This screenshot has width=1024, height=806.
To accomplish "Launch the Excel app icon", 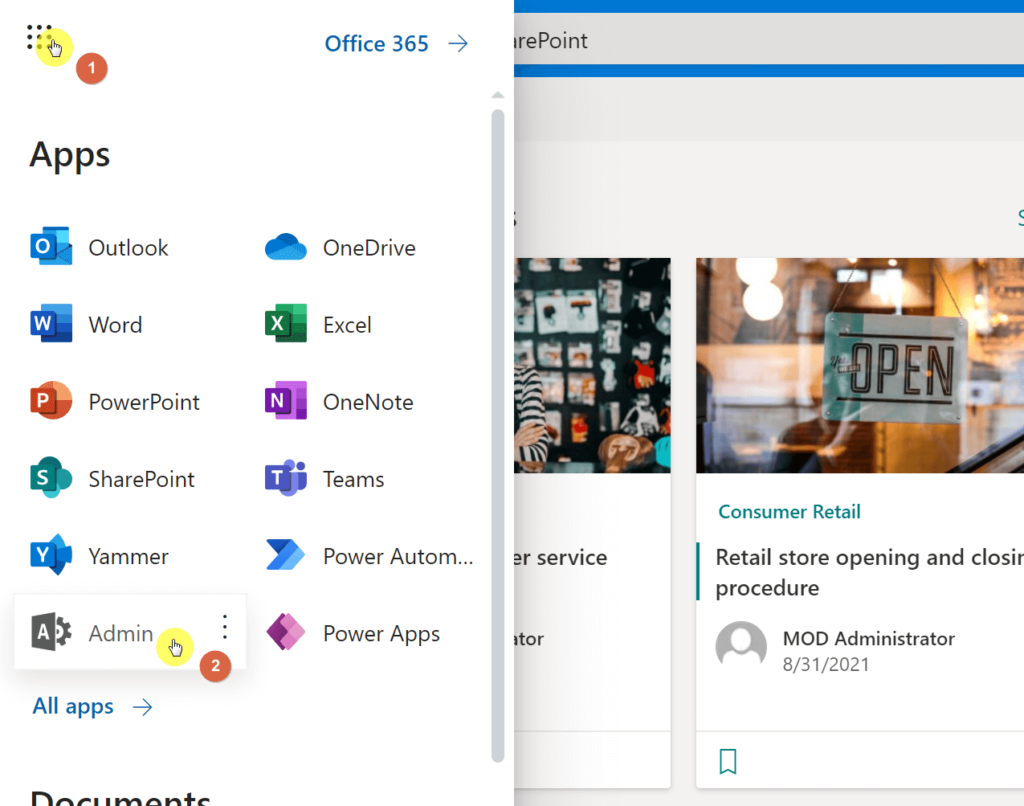I will (x=285, y=323).
